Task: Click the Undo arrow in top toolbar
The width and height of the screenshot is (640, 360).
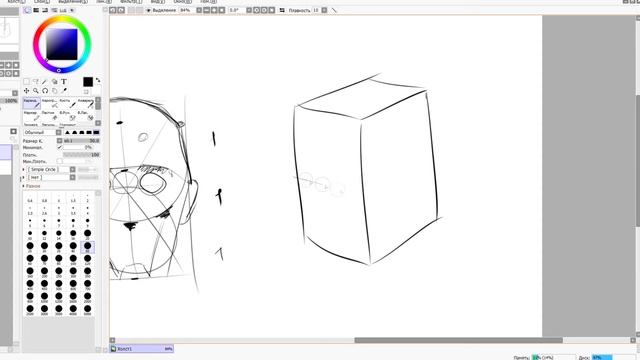Action: pyautogui.click(x=113, y=10)
